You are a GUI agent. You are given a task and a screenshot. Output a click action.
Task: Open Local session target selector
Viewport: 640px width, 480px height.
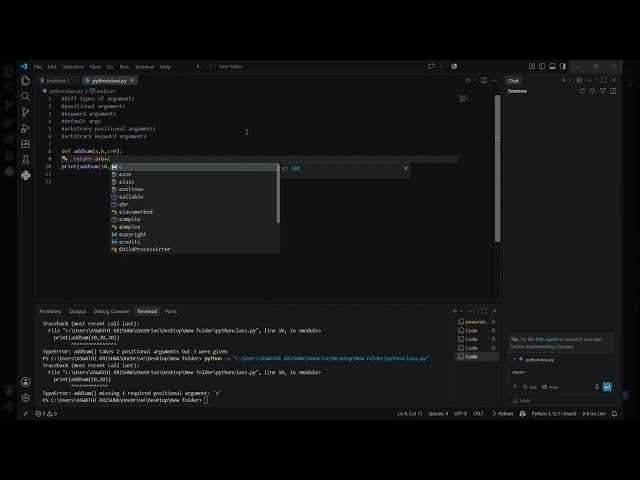point(522,400)
